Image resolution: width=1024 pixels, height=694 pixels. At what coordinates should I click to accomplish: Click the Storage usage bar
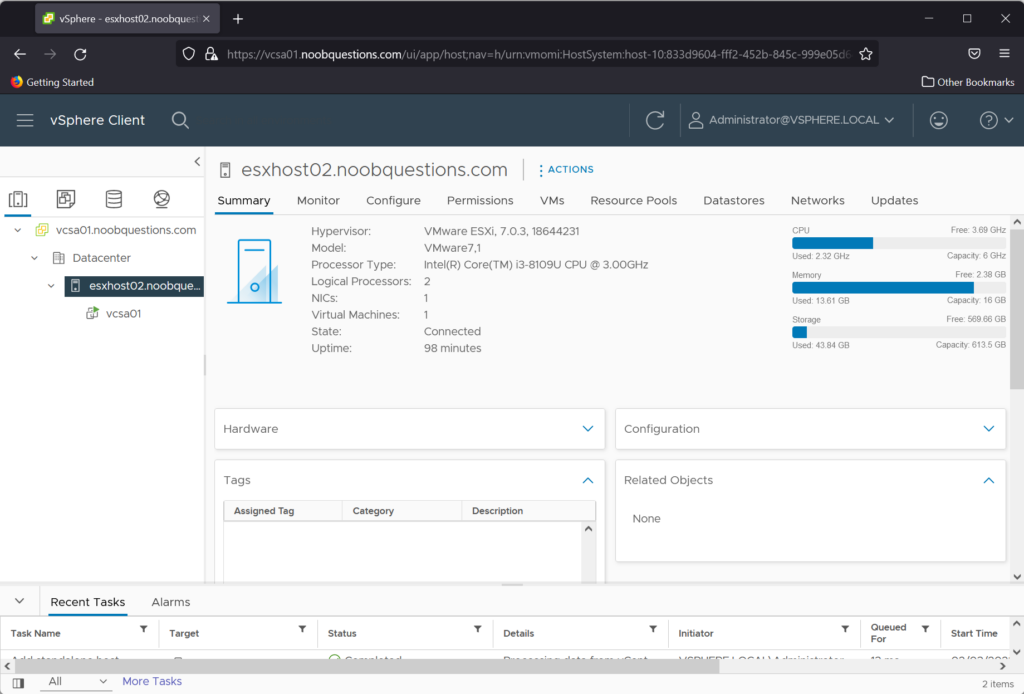coord(899,332)
